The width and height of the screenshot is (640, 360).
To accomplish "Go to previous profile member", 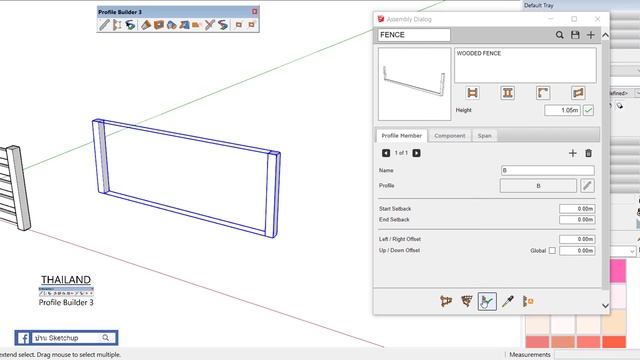I will point(386,153).
